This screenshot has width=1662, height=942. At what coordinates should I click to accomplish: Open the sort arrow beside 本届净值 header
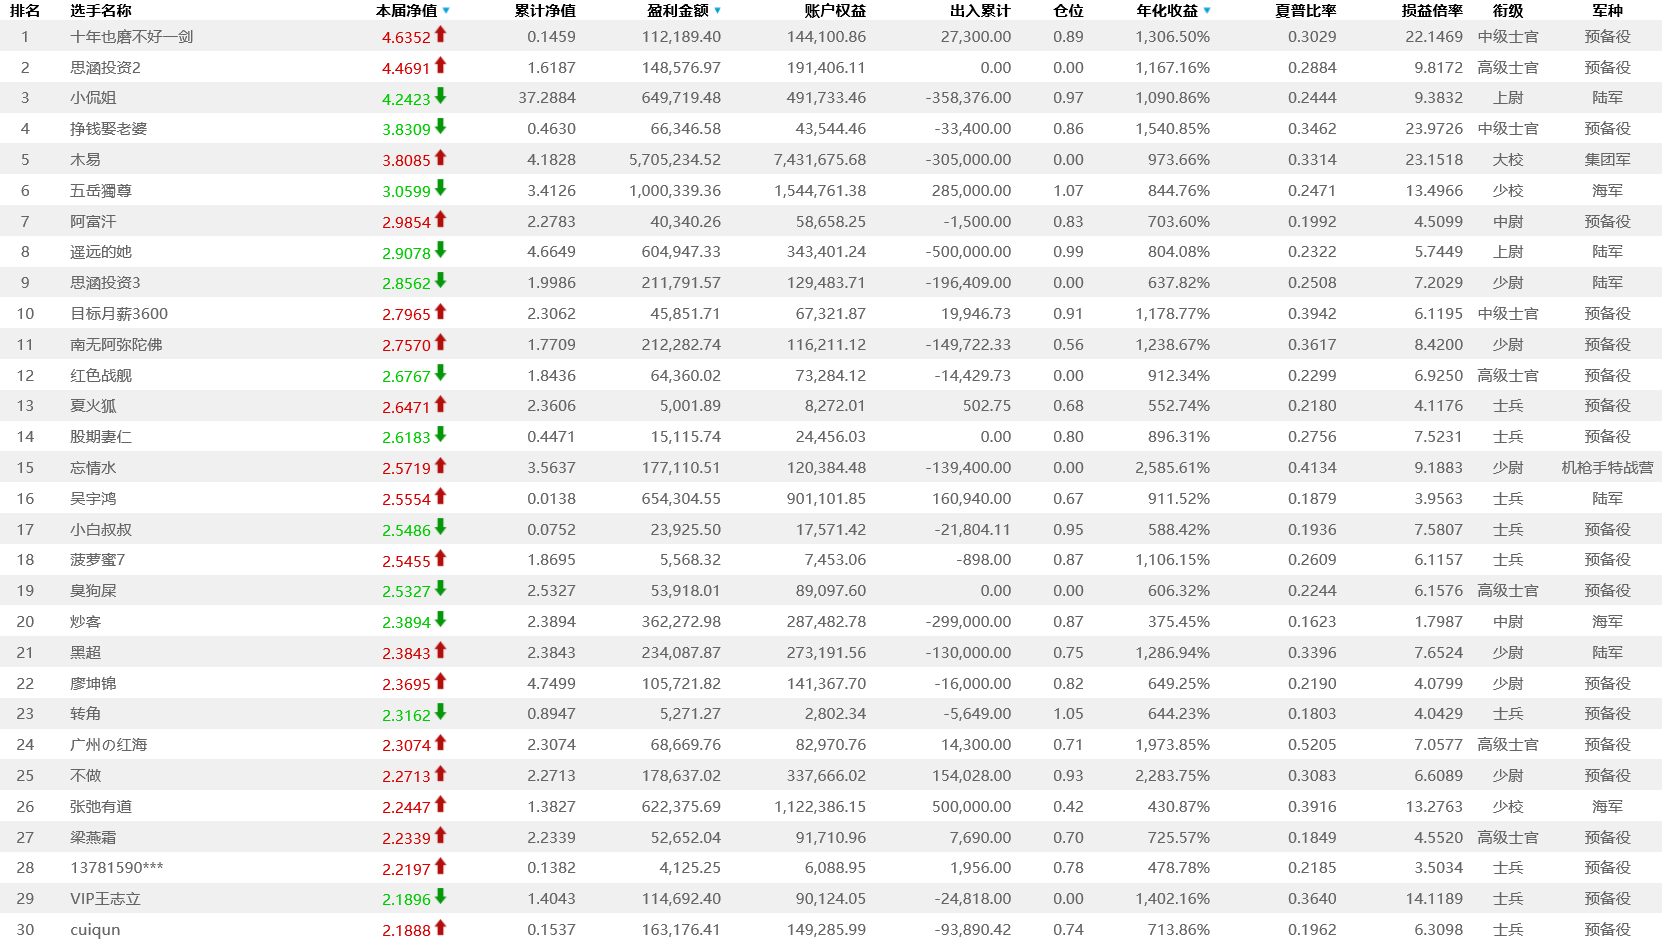point(446,11)
